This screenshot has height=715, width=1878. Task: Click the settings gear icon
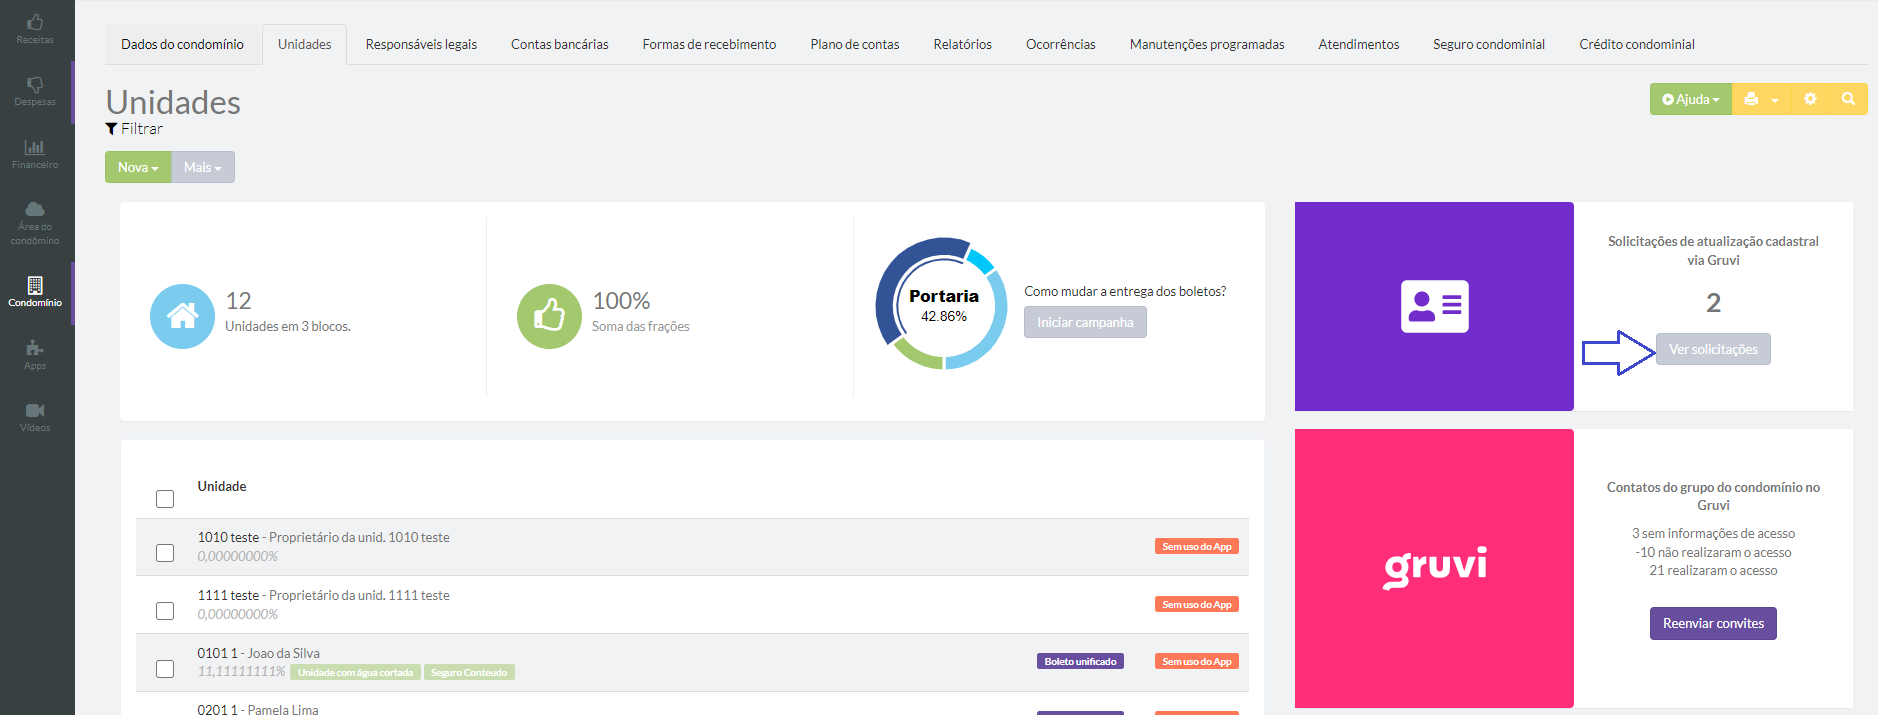point(1810,99)
